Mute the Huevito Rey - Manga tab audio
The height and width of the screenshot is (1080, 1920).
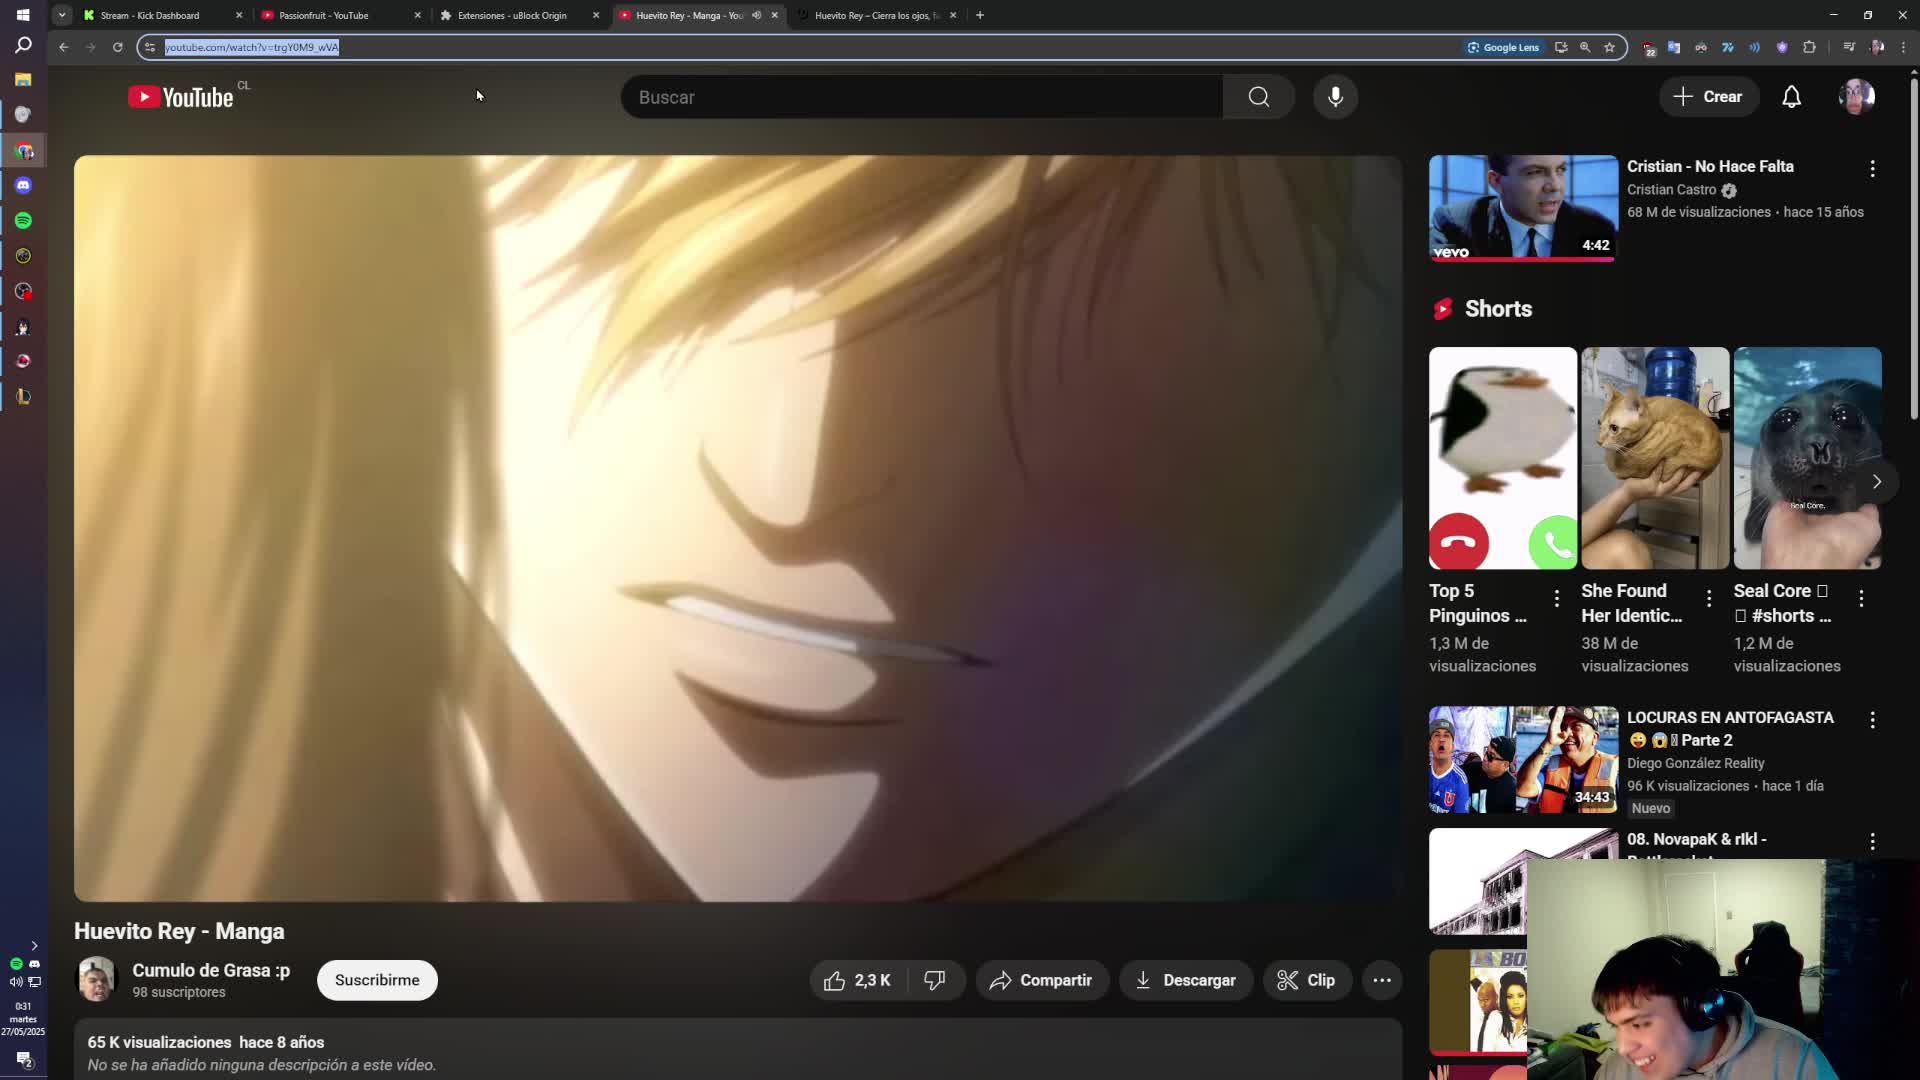pyautogui.click(x=756, y=15)
